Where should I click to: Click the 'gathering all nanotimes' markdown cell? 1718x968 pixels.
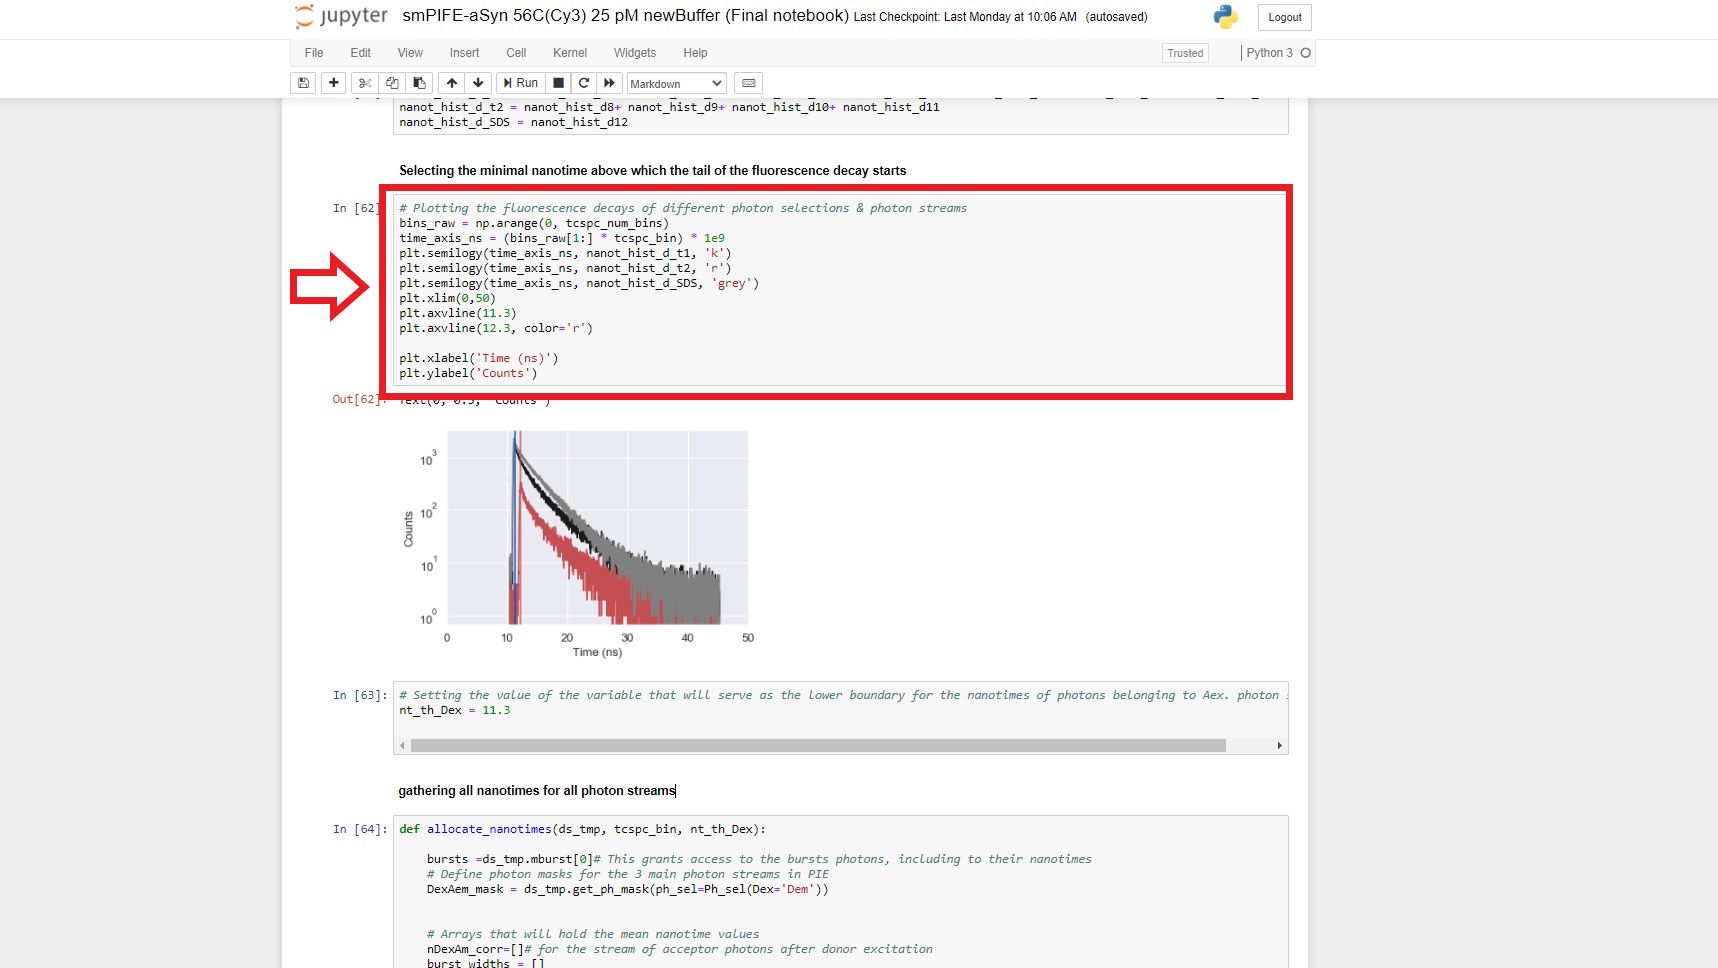point(537,791)
